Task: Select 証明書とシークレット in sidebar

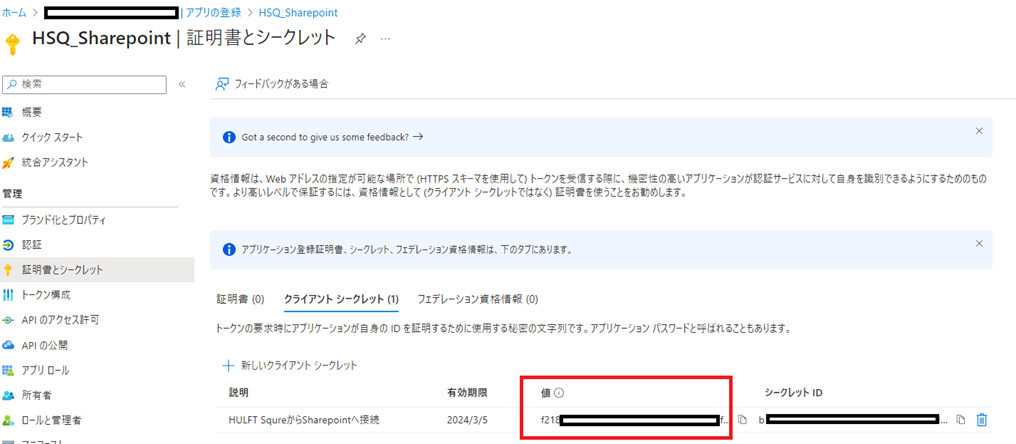Action: pyautogui.click(x=62, y=270)
